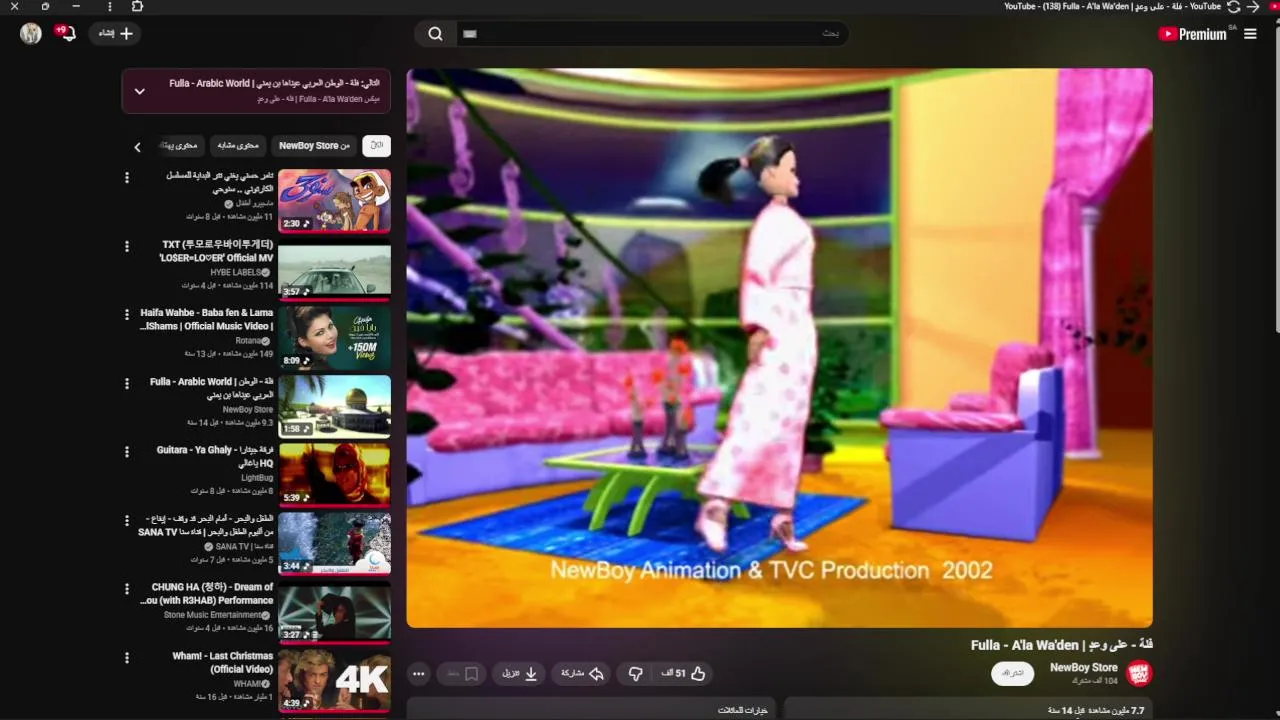This screenshot has width=1280, height=720.
Task: Open options menu for CHUNG HA video
Action: point(127,590)
